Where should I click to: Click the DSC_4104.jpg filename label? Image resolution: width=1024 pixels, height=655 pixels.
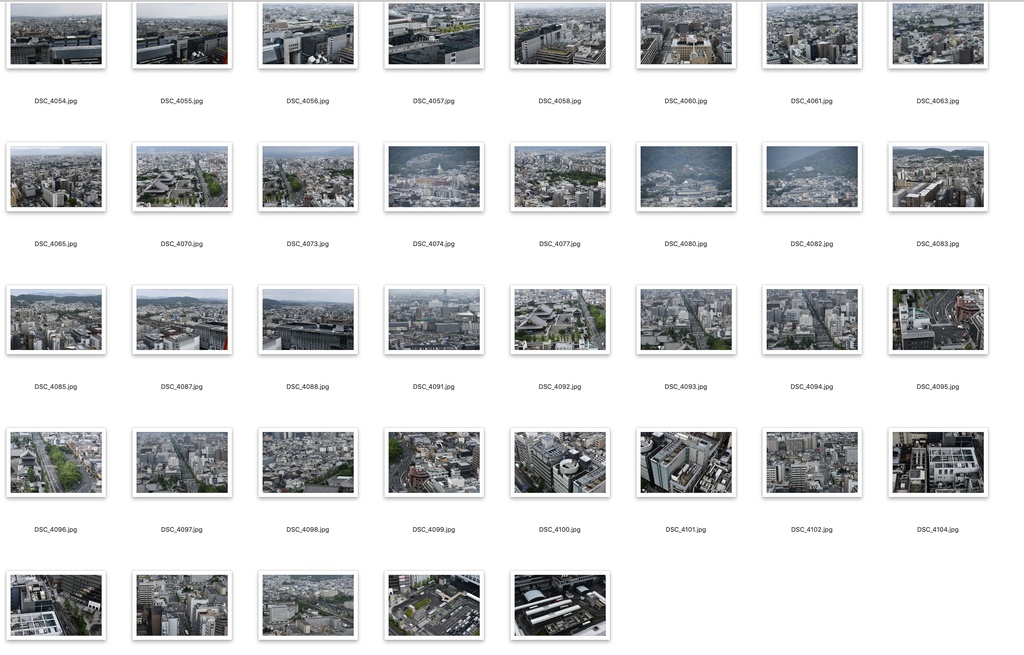coord(937,528)
